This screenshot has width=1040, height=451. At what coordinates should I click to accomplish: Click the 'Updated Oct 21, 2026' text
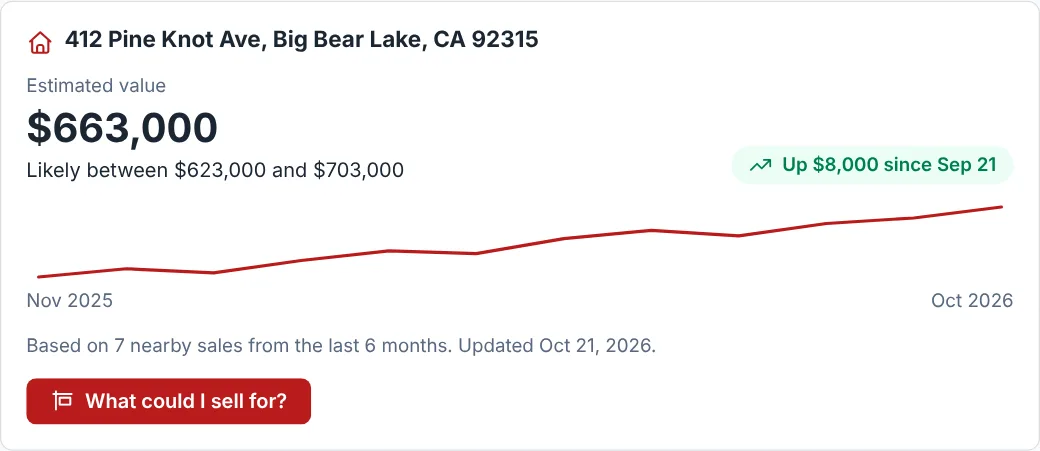(x=557, y=346)
